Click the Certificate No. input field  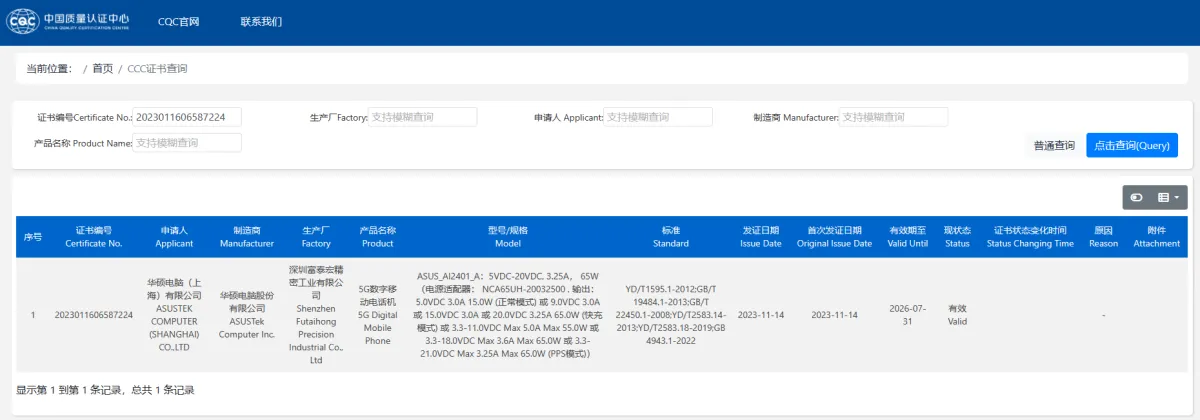point(187,117)
